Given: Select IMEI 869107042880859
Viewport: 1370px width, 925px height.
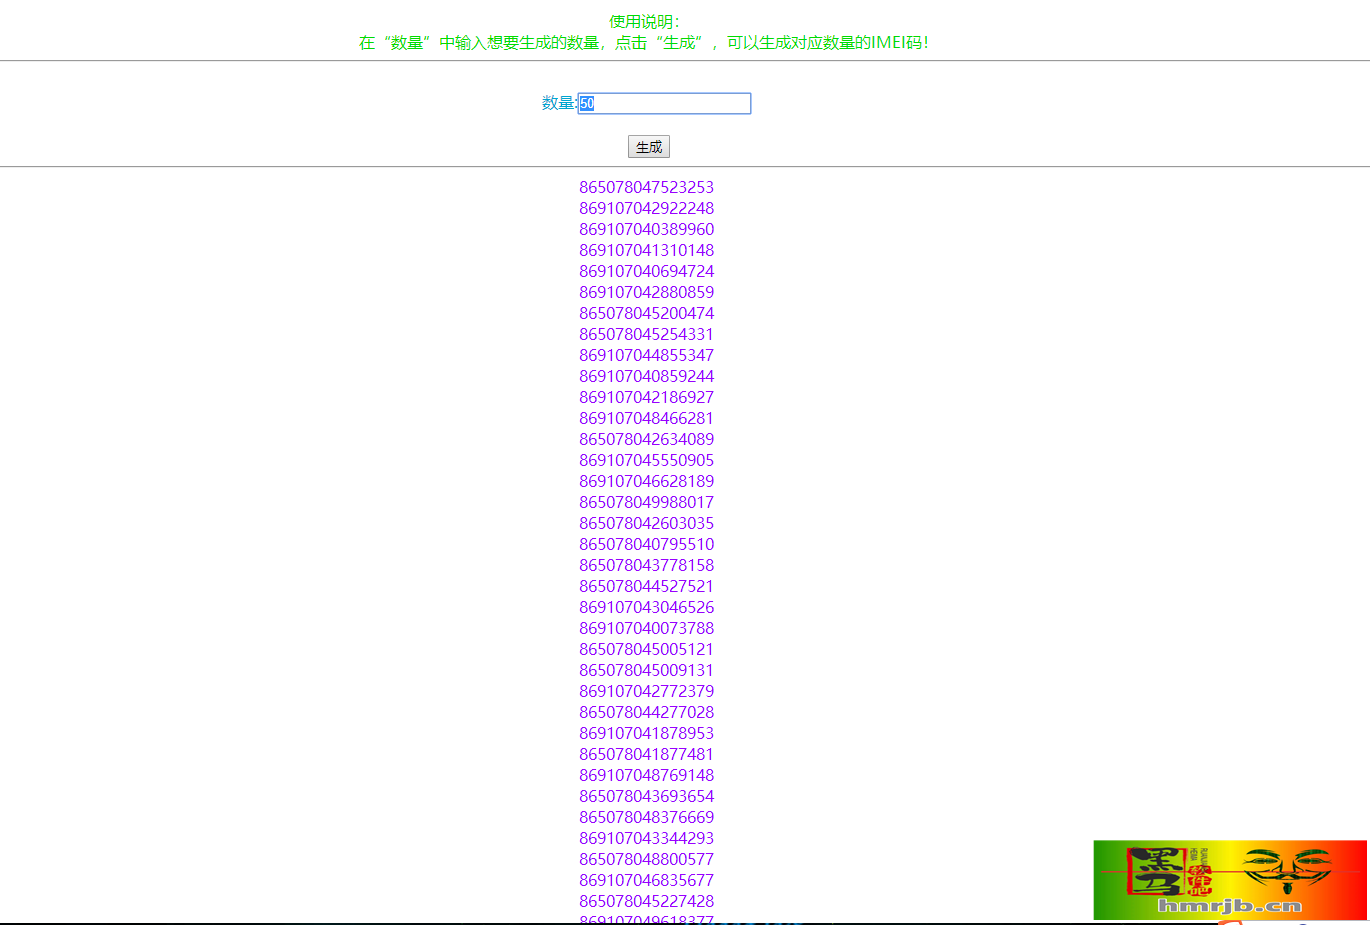Looking at the screenshot, I should [x=647, y=292].
